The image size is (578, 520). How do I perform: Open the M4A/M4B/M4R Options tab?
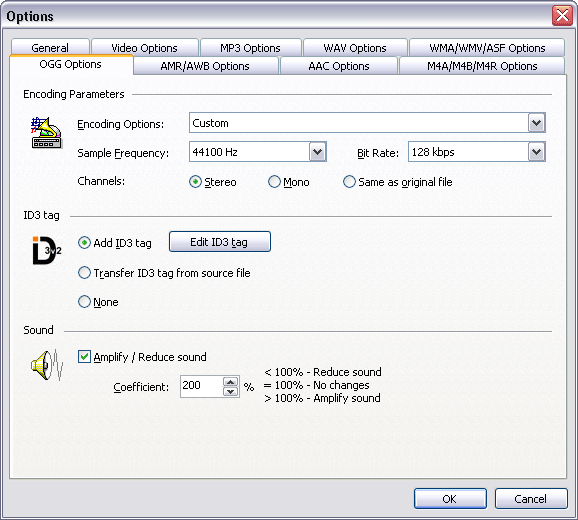[x=482, y=66]
